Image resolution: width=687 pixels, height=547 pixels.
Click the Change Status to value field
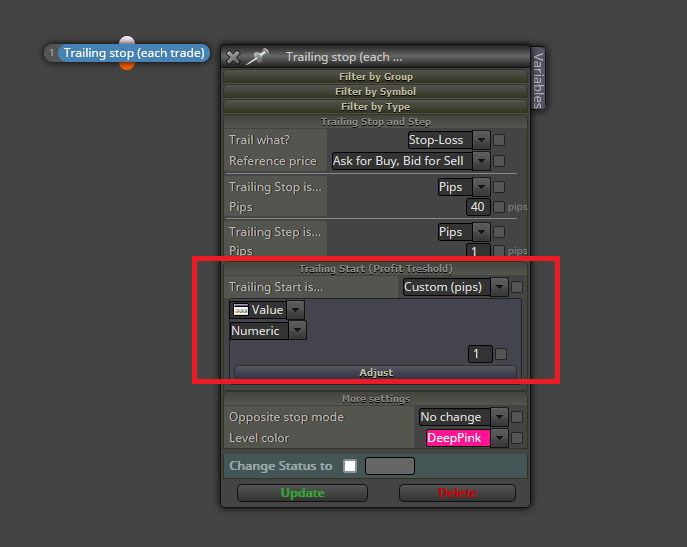click(x=390, y=466)
